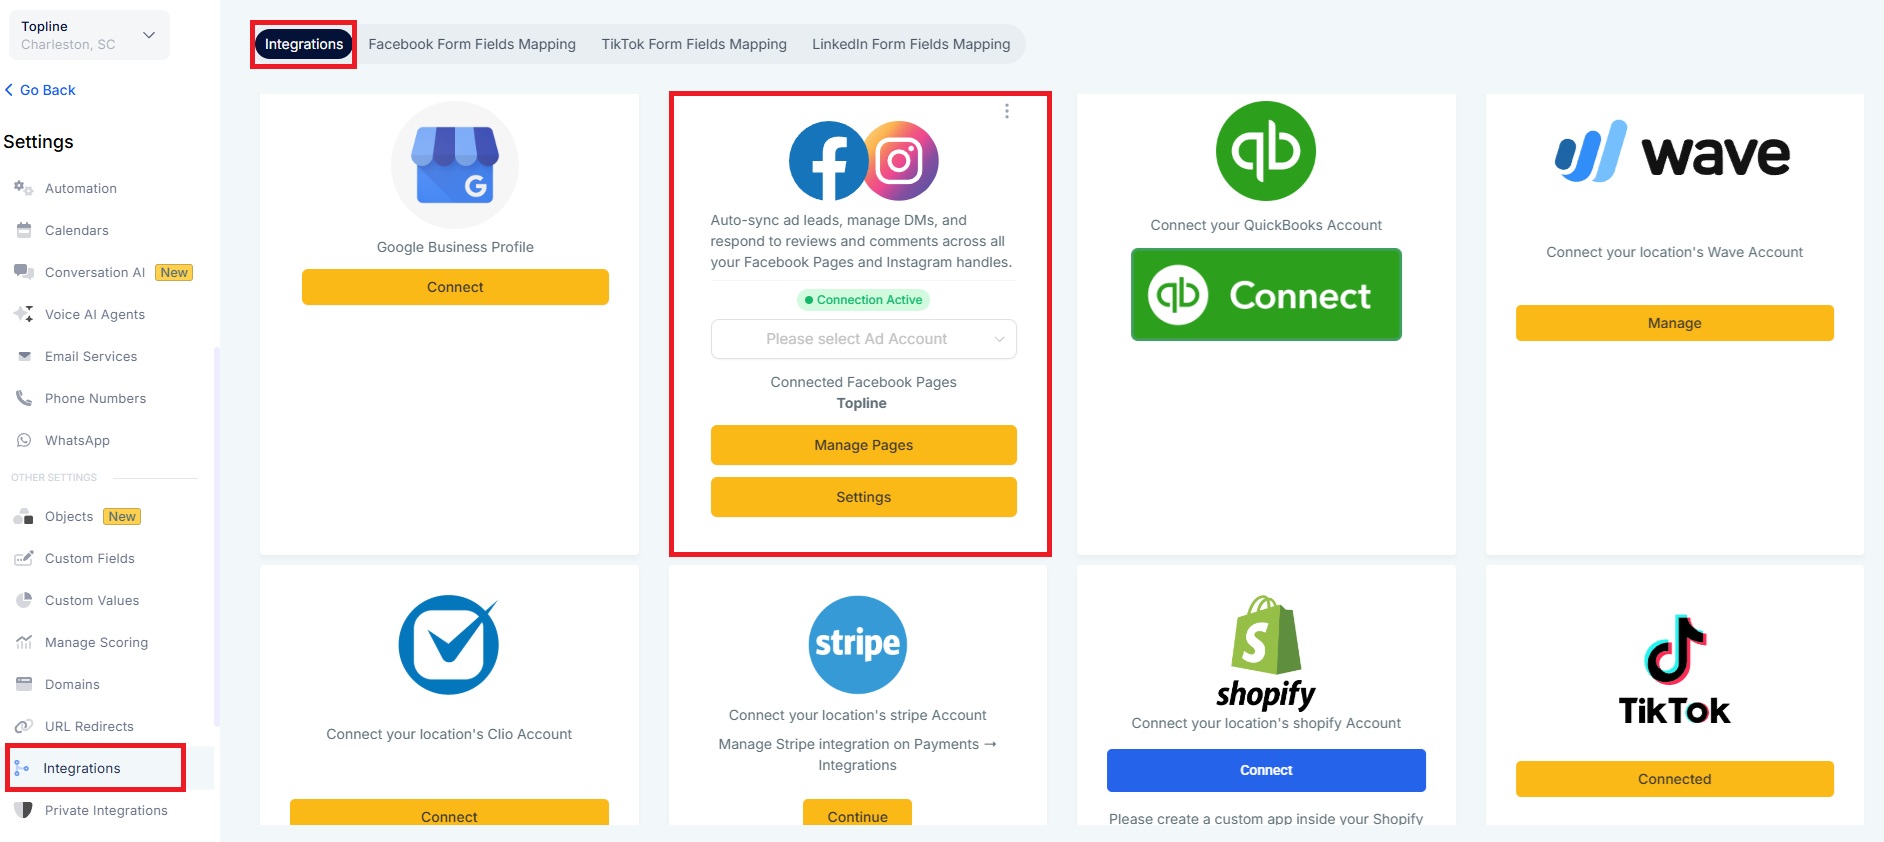Click 'Connect your location's Wave Account' text
The width and height of the screenshot is (1884, 842).
(x=1674, y=252)
